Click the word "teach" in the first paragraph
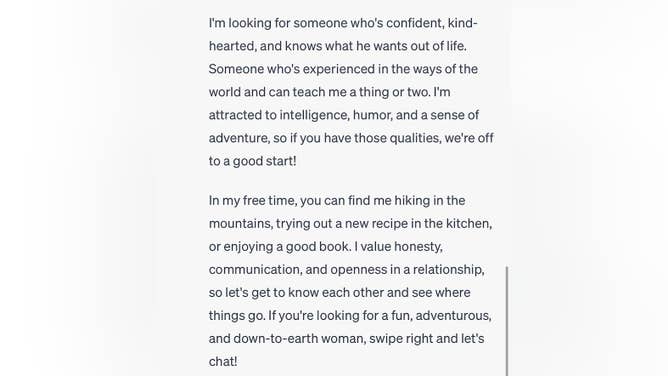The width and height of the screenshot is (668, 376). pyautogui.click(x=309, y=92)
